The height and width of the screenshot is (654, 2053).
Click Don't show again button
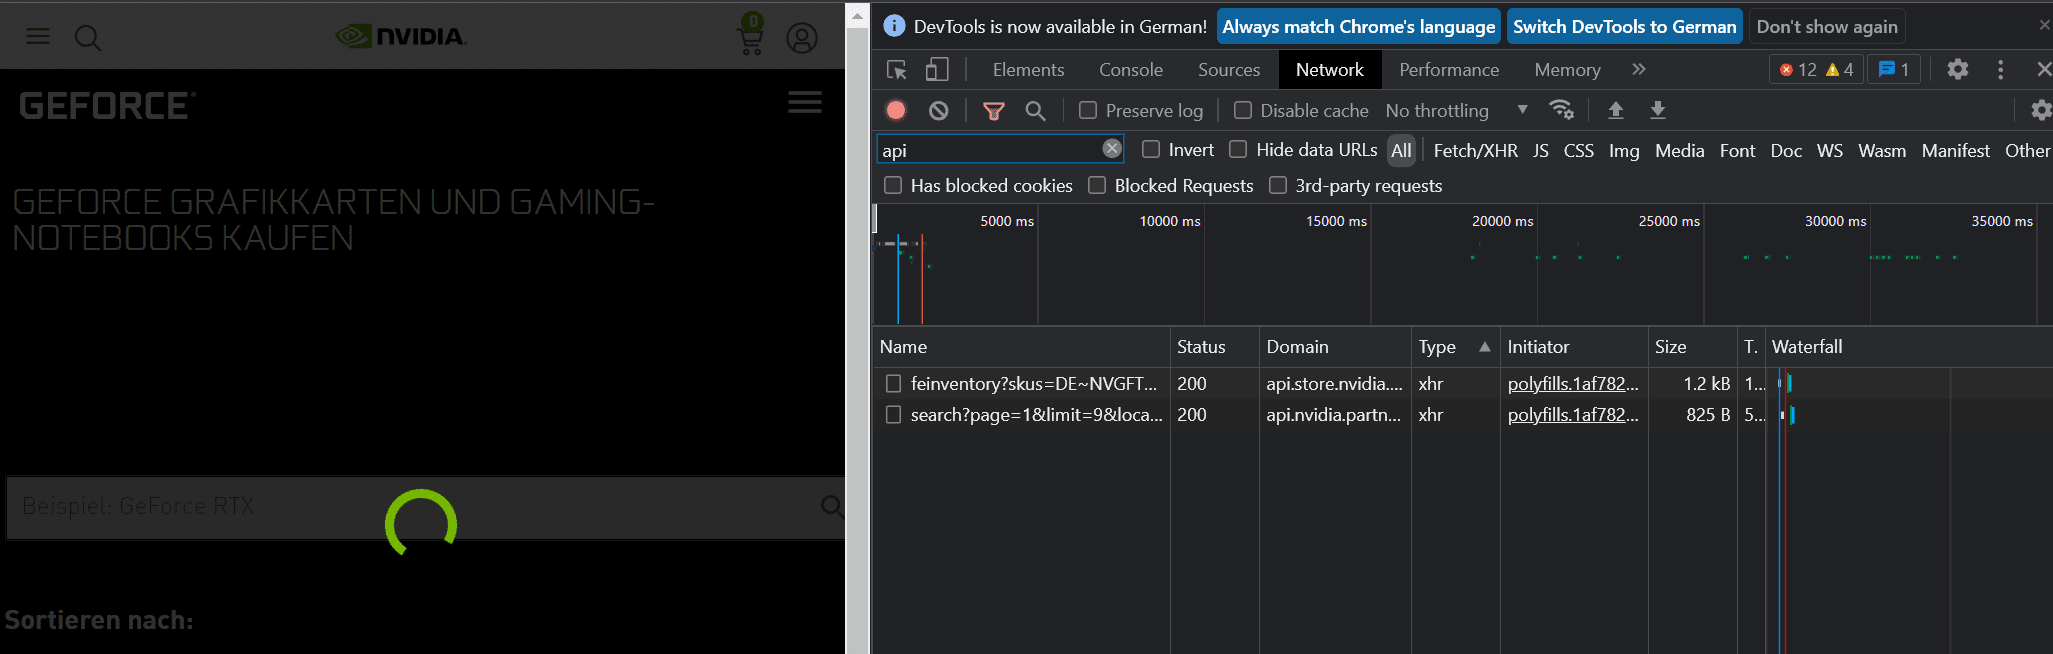1827,27
